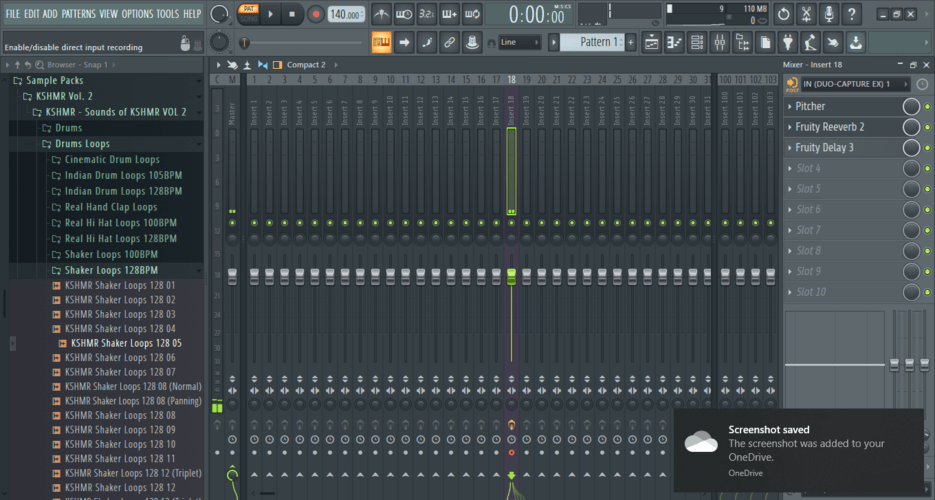Toggle the Mixer window icon

(720, 42)
